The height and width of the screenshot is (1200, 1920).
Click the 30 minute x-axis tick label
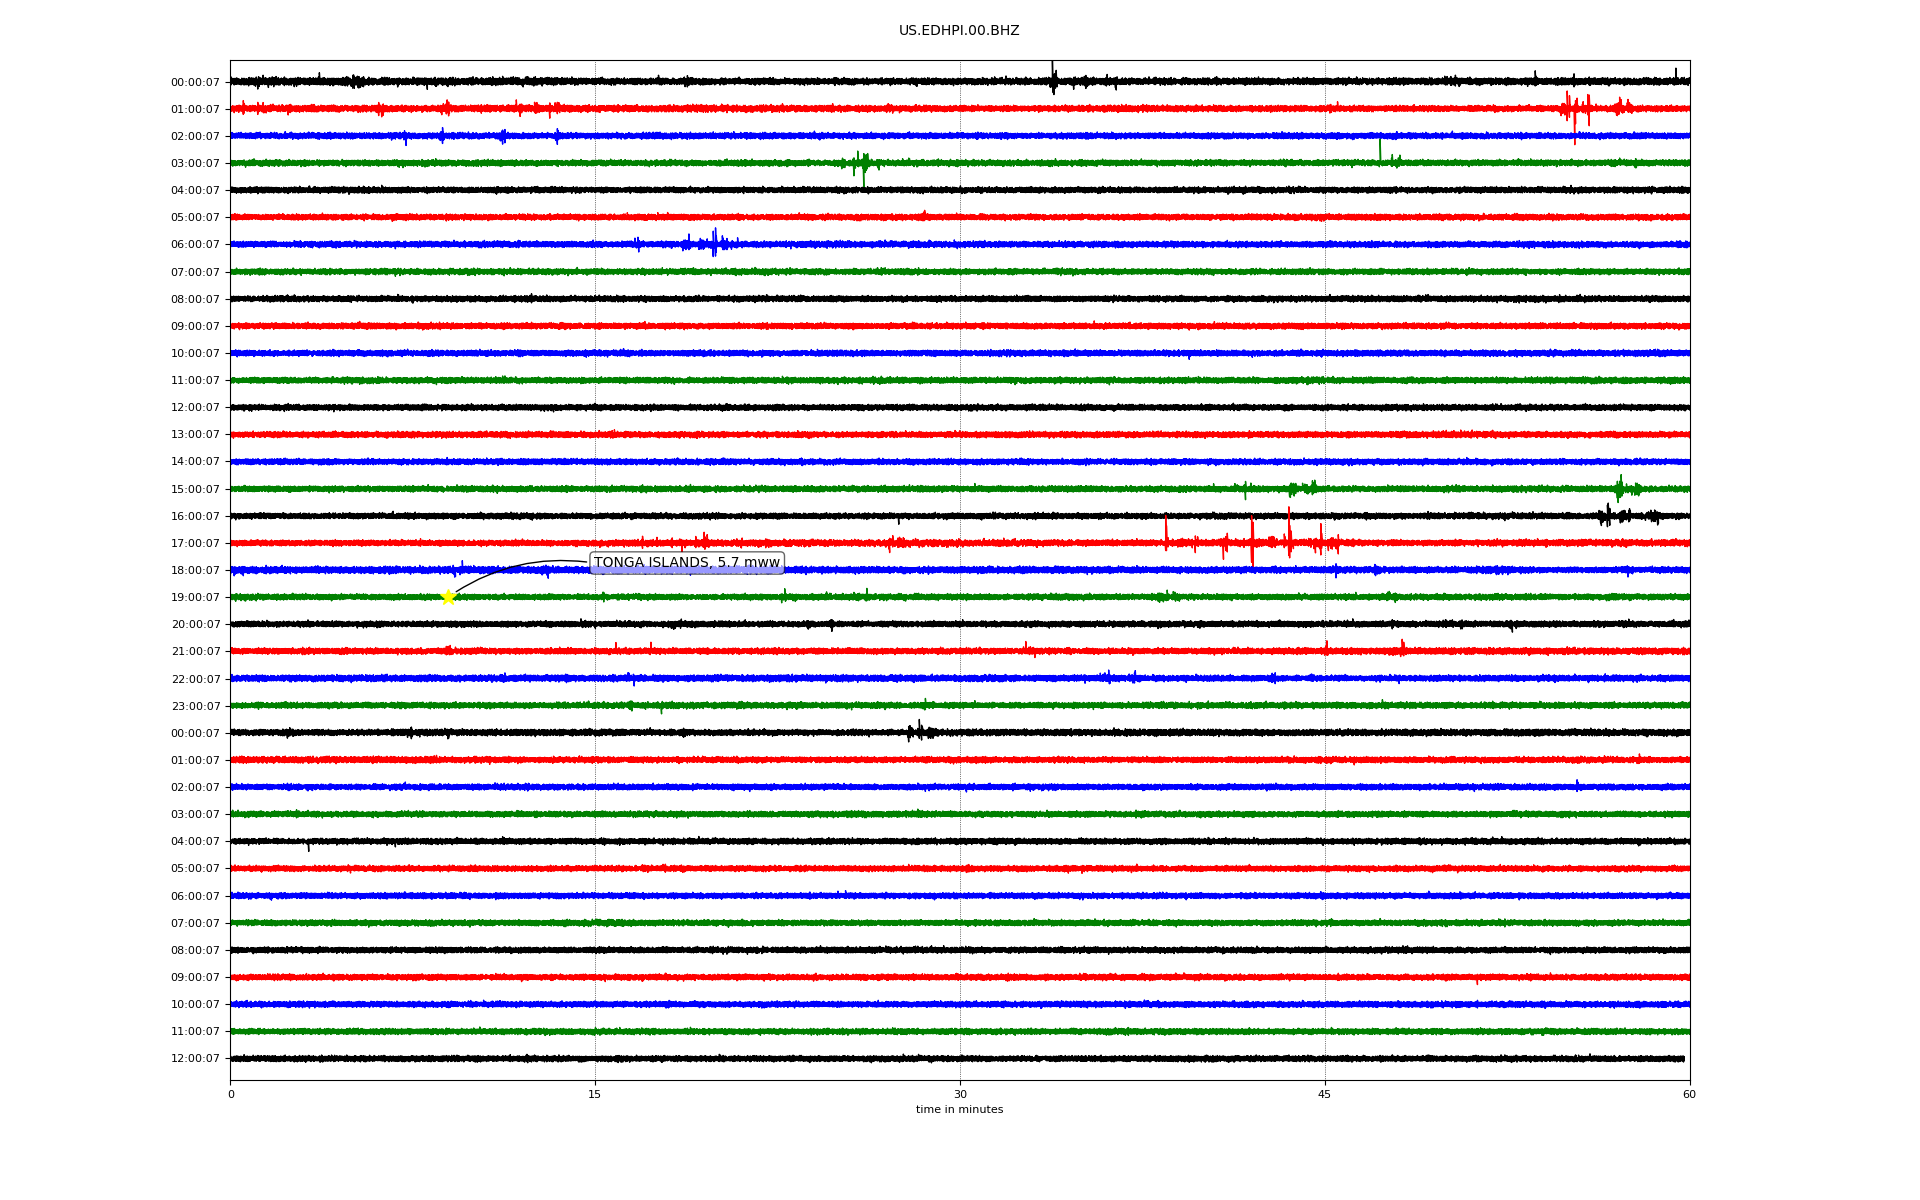click(x=960, y=1094)
